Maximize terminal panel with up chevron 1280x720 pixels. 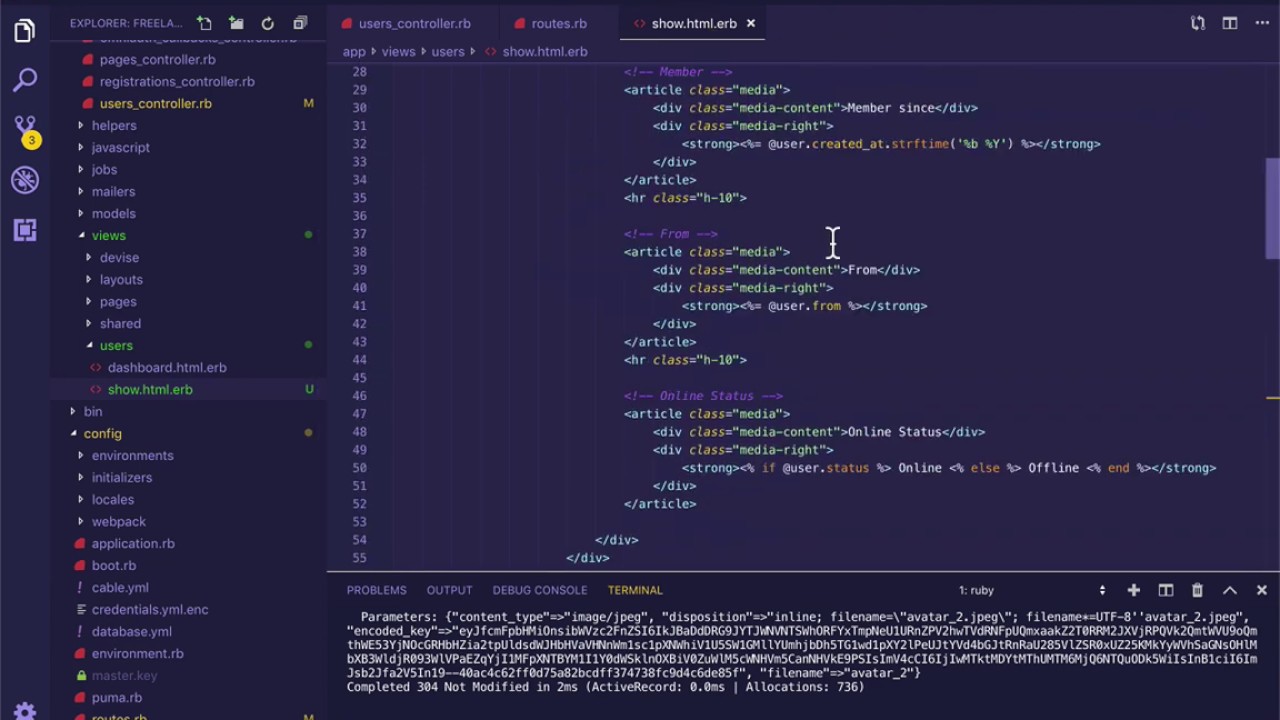point(1230,590)
